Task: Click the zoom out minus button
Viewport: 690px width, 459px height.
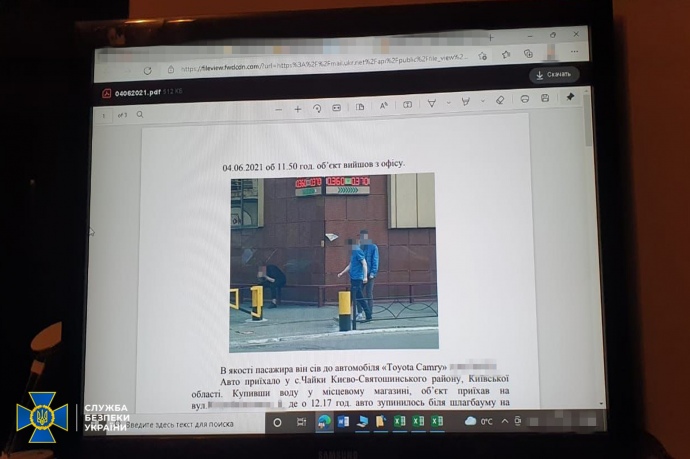Action: click(x=279, y=108)
